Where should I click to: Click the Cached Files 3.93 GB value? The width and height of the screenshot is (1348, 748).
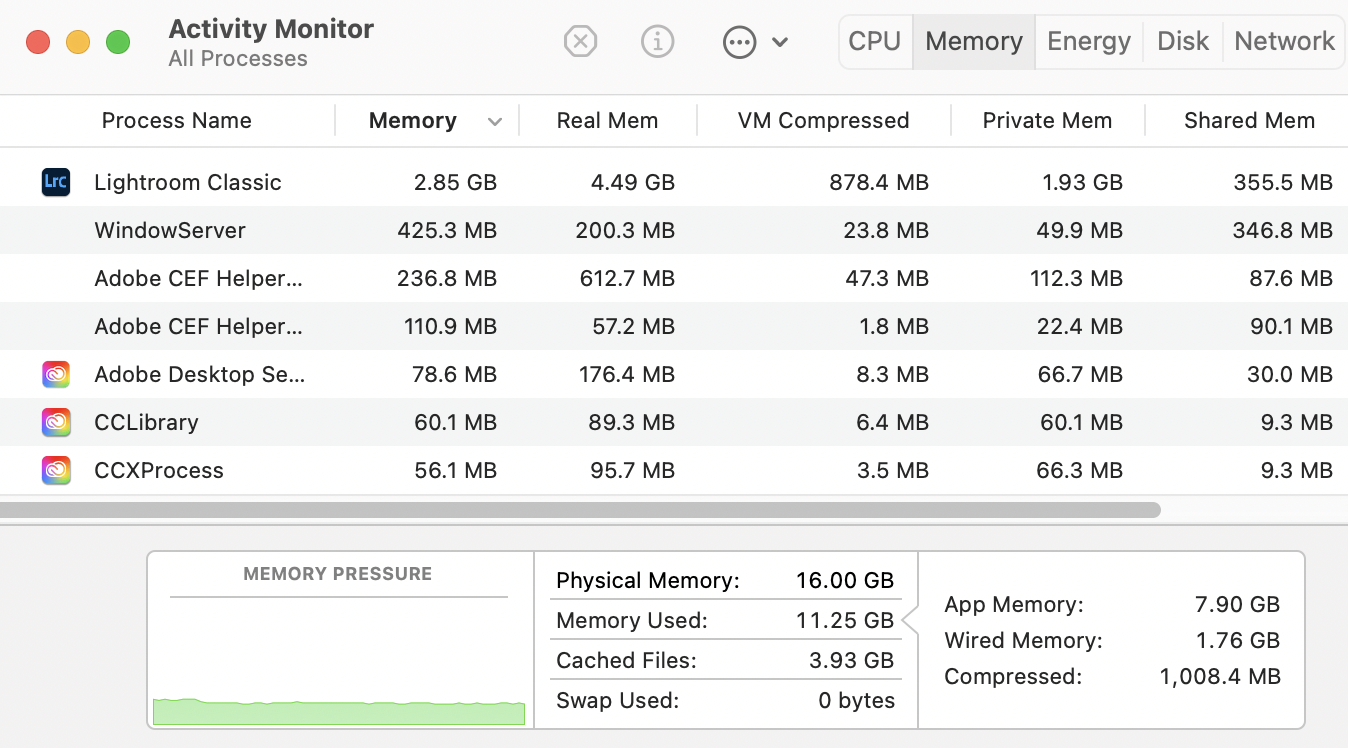coord(851,661)
